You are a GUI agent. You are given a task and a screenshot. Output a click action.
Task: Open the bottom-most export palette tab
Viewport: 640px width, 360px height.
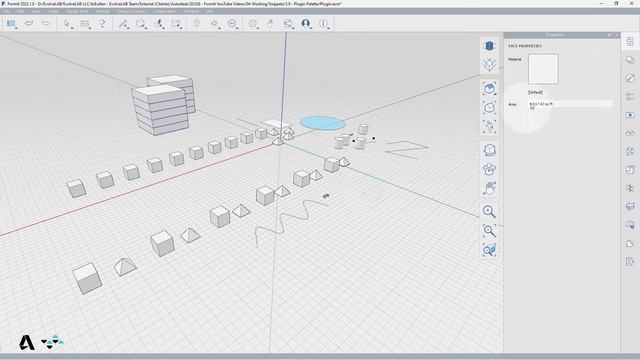pos(630,262)
